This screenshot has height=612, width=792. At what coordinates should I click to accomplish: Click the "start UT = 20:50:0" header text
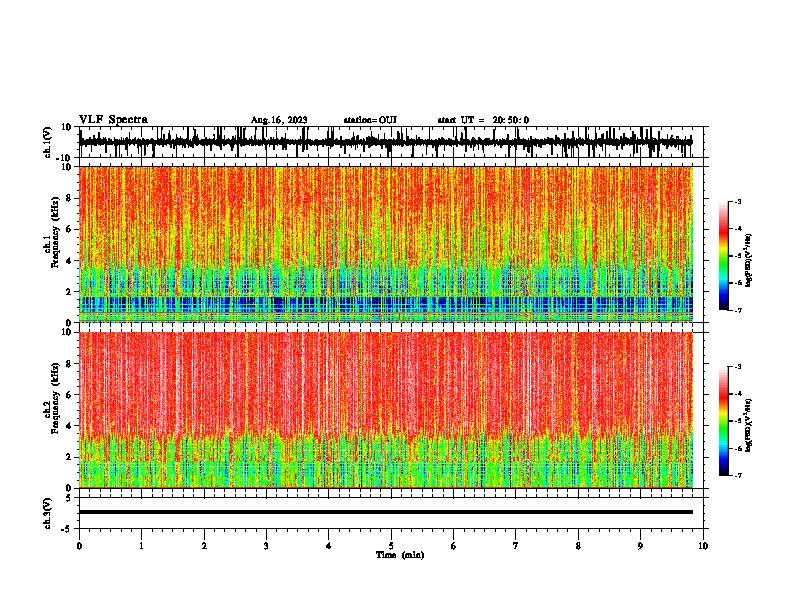click(483, 120)
